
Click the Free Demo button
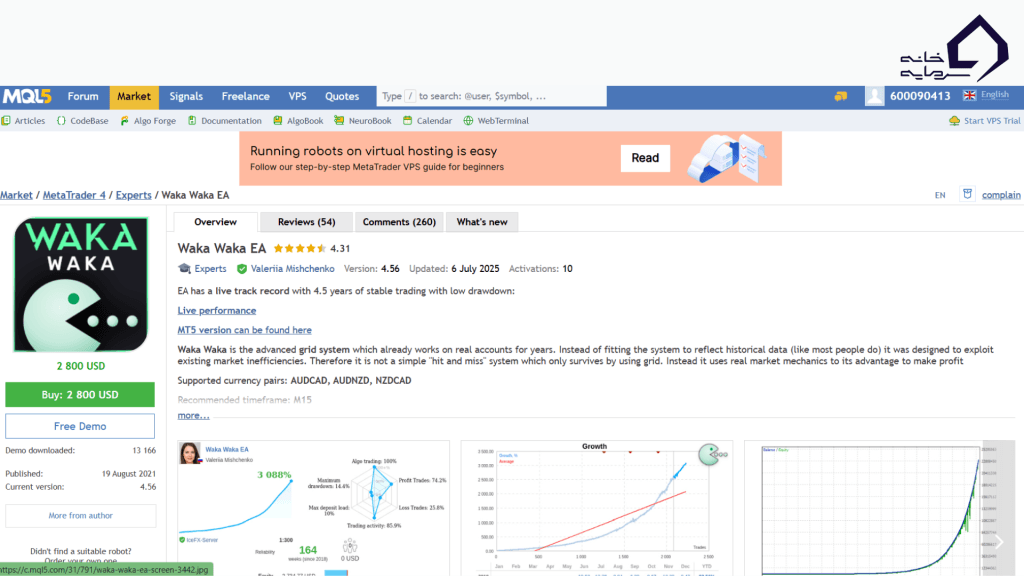(x=80, y=426)
